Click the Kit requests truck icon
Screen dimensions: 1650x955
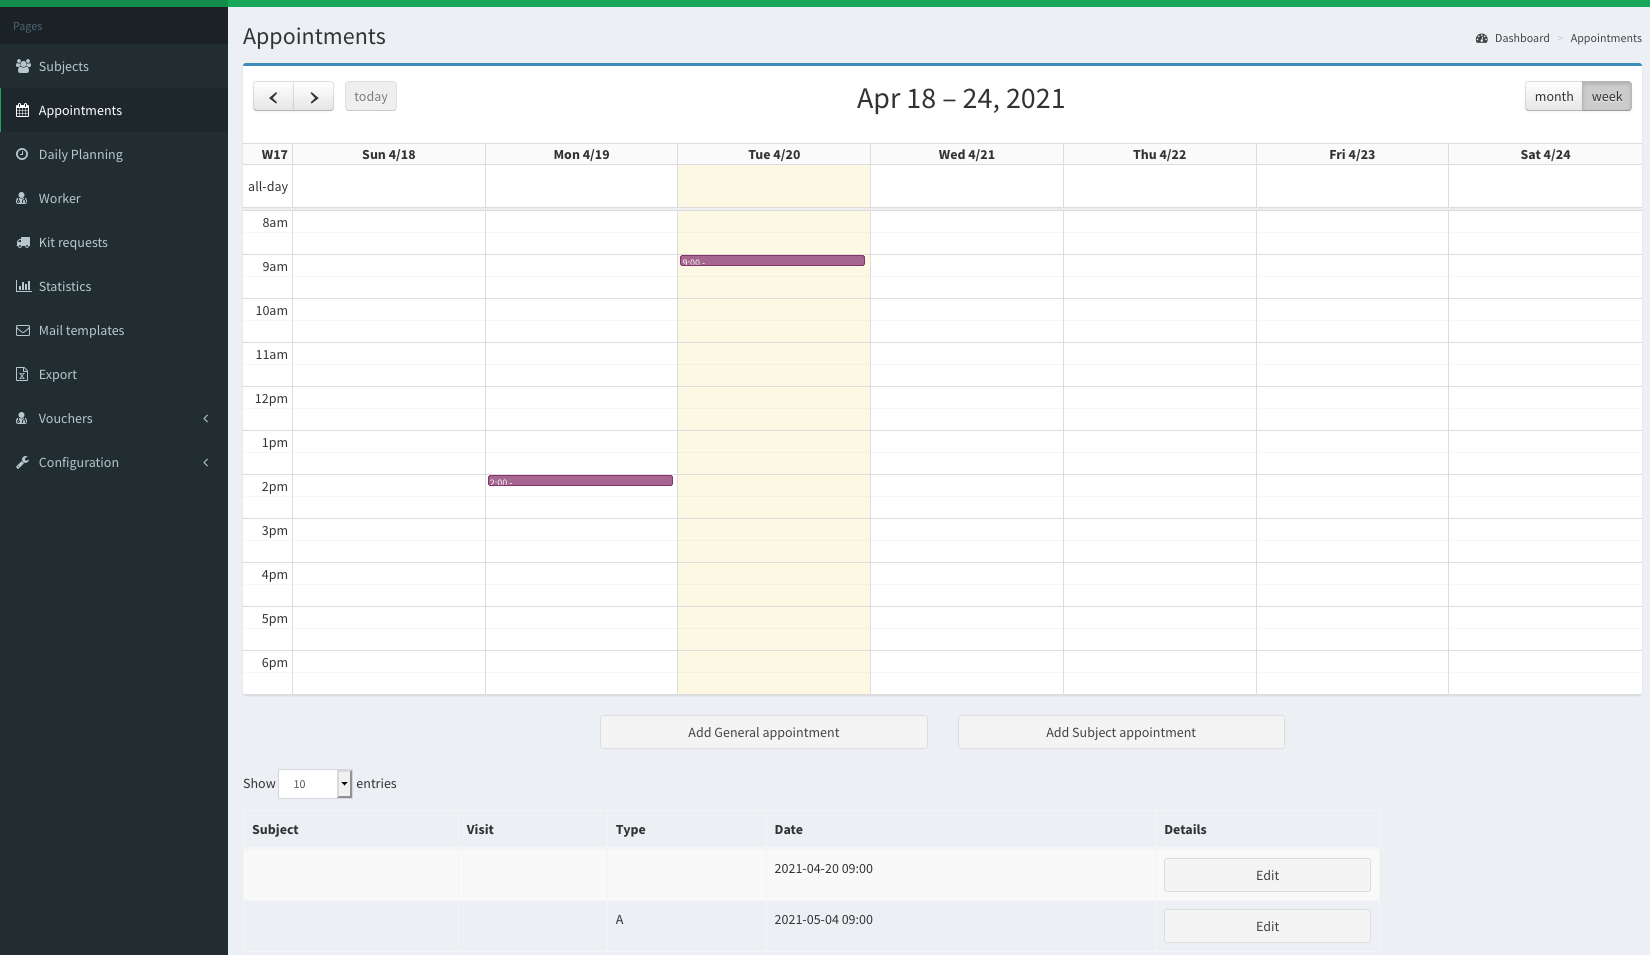point(23,242)
